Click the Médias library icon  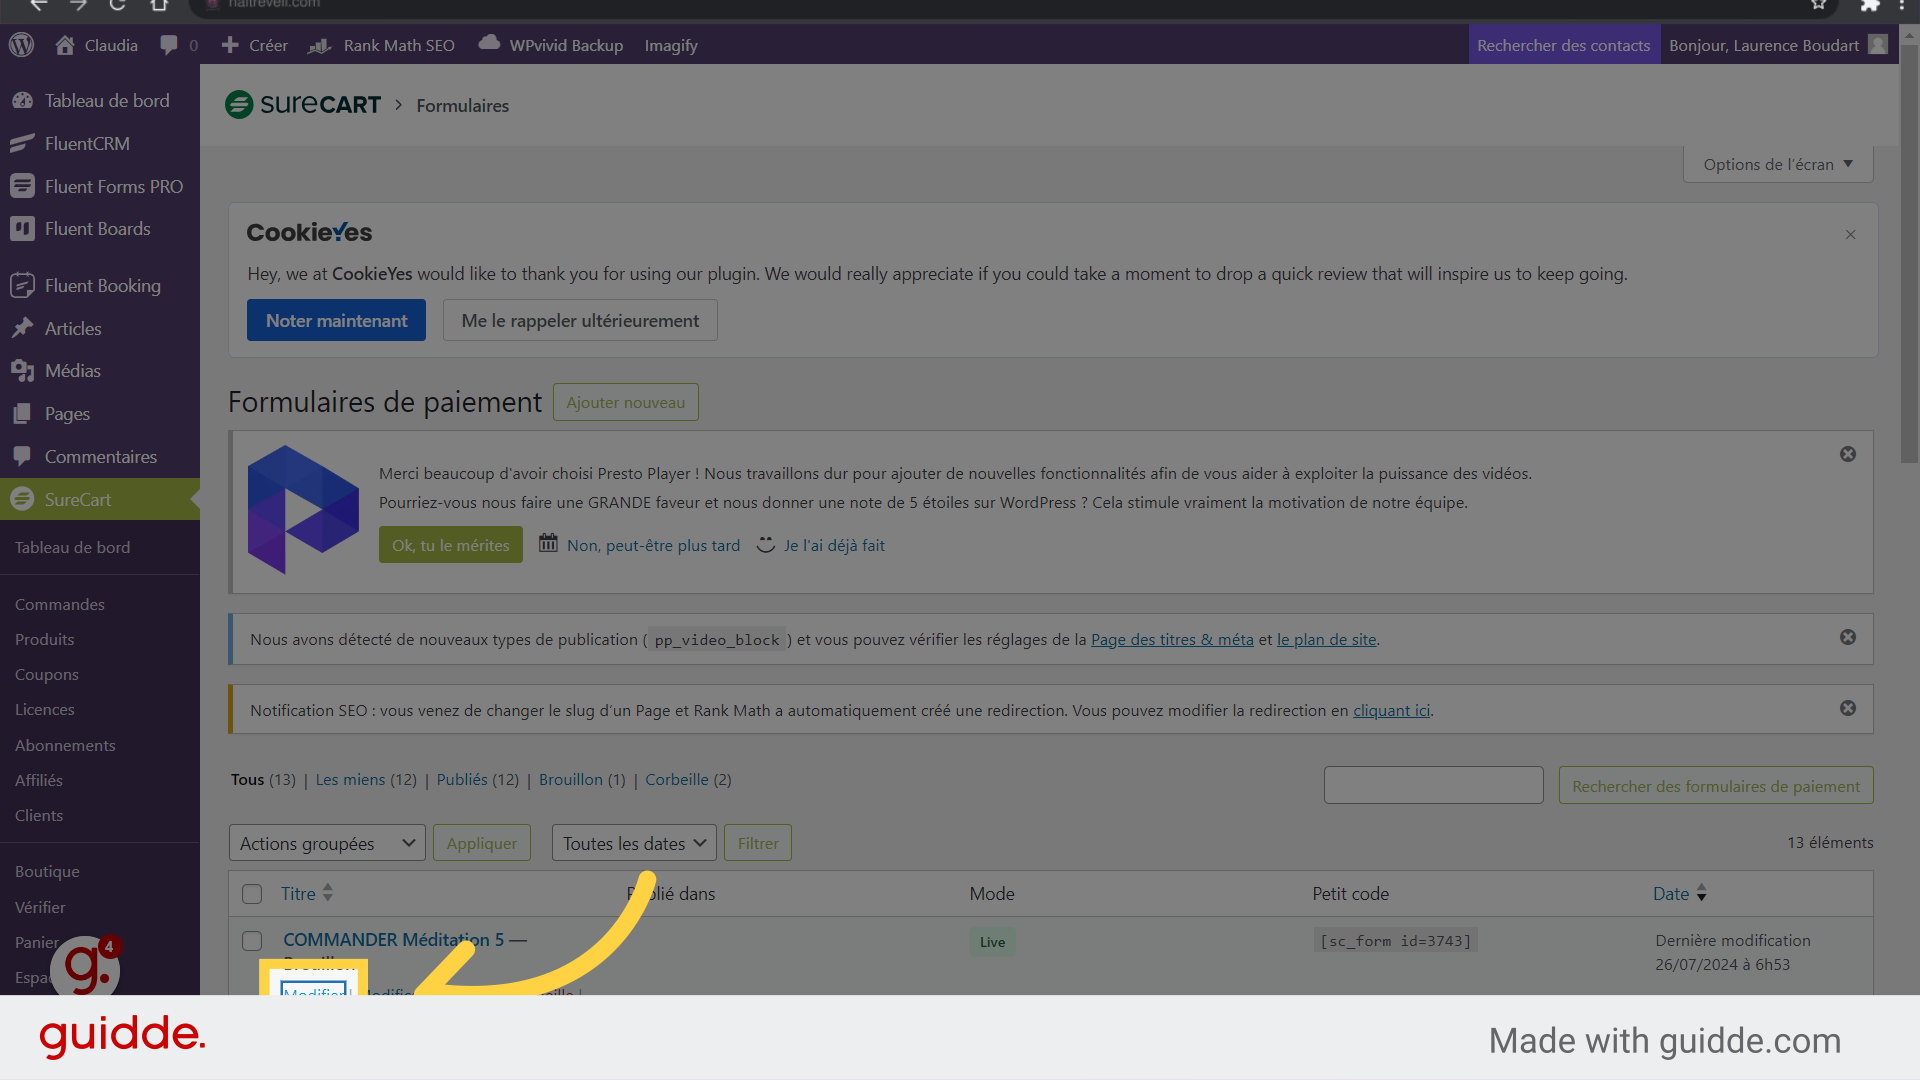coord(22,370)
